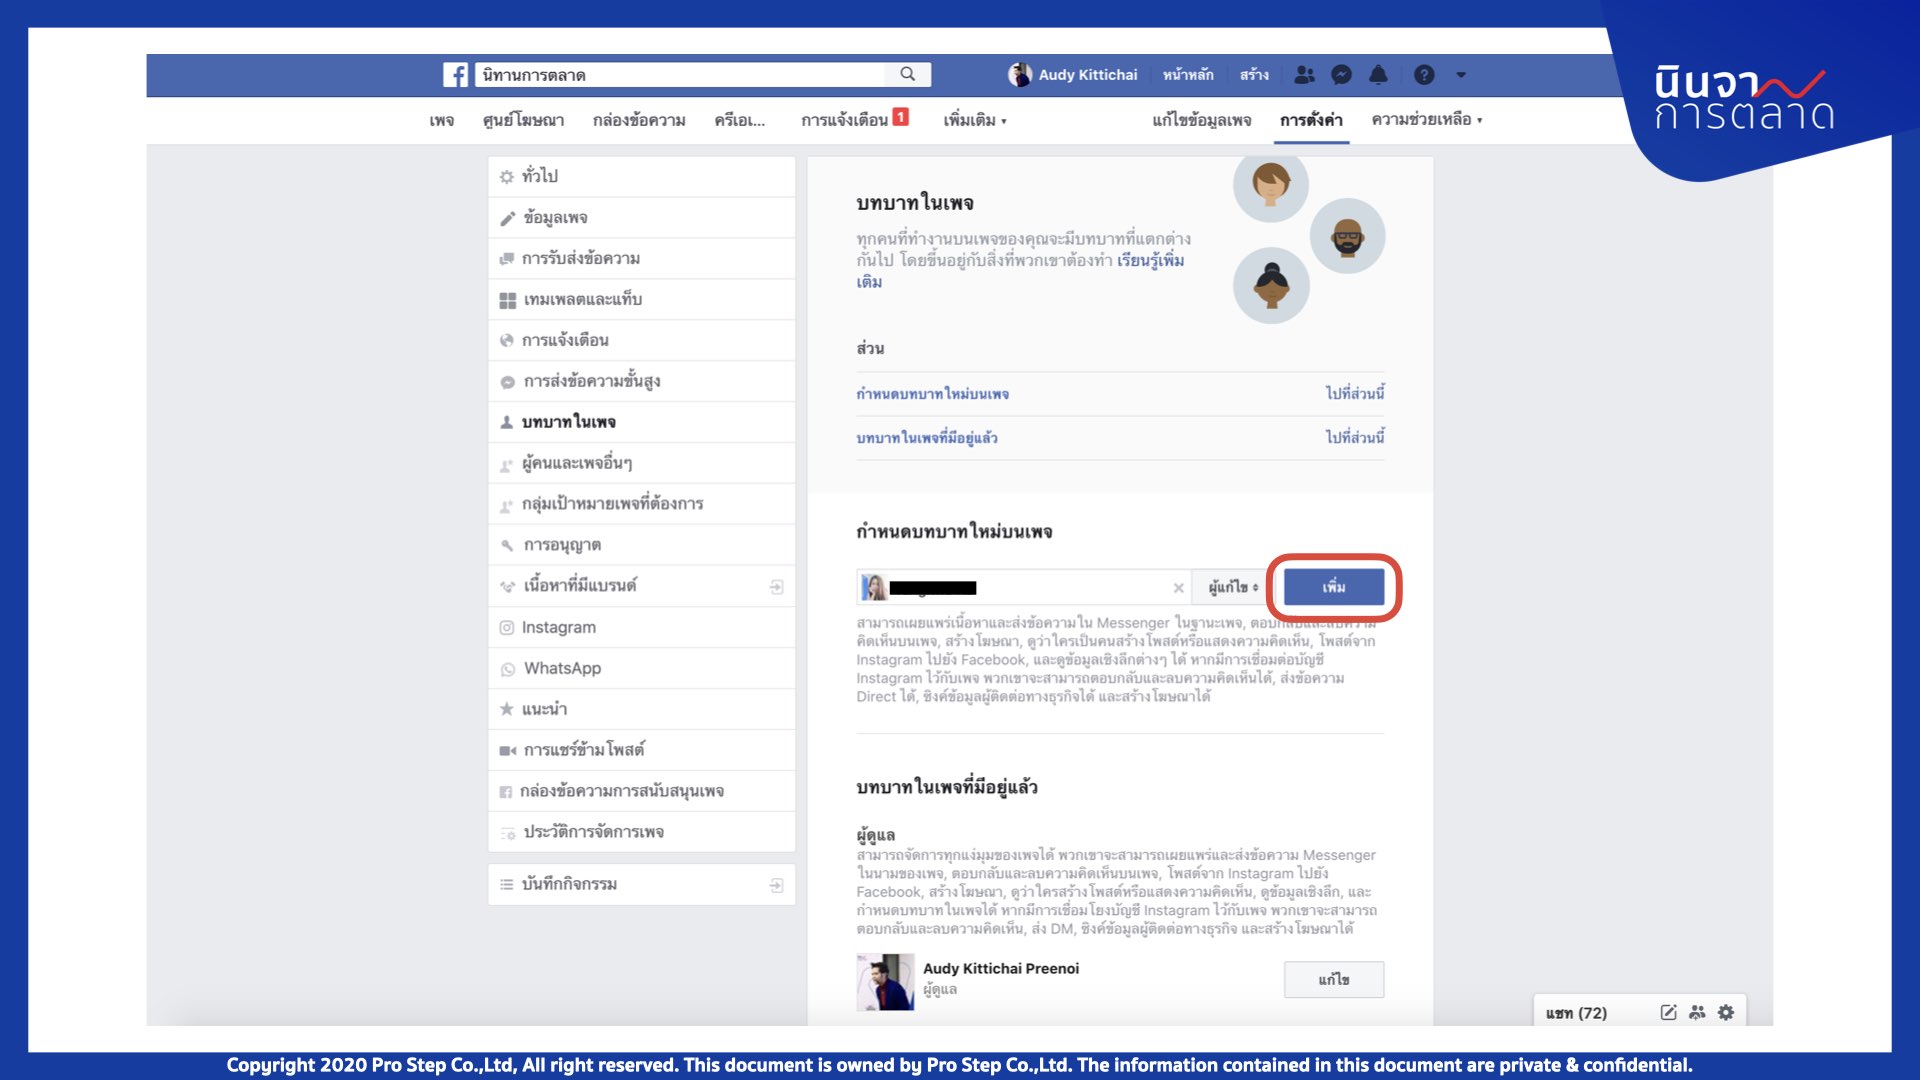Click Audy Kittichai profile avatar

coord(1020,75)
